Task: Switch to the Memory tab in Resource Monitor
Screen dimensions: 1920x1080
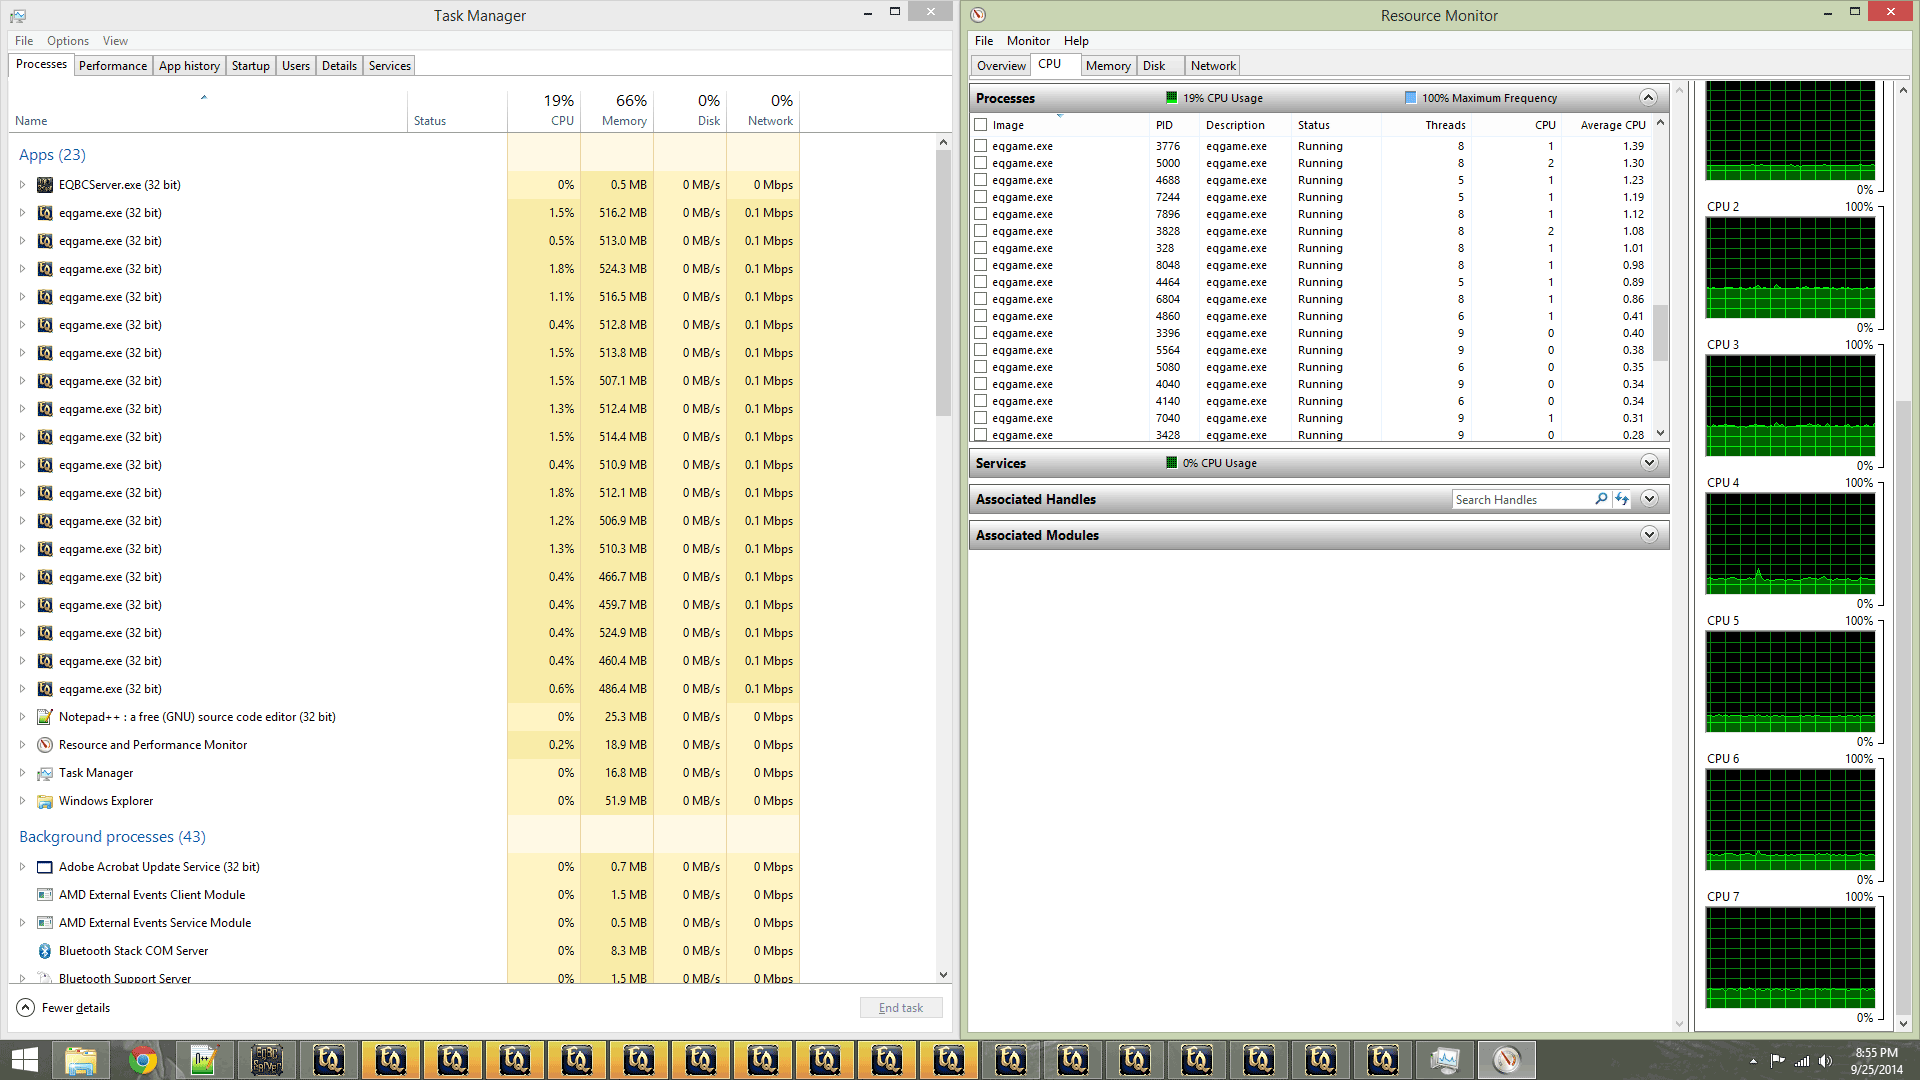Action: point(1108,65)
